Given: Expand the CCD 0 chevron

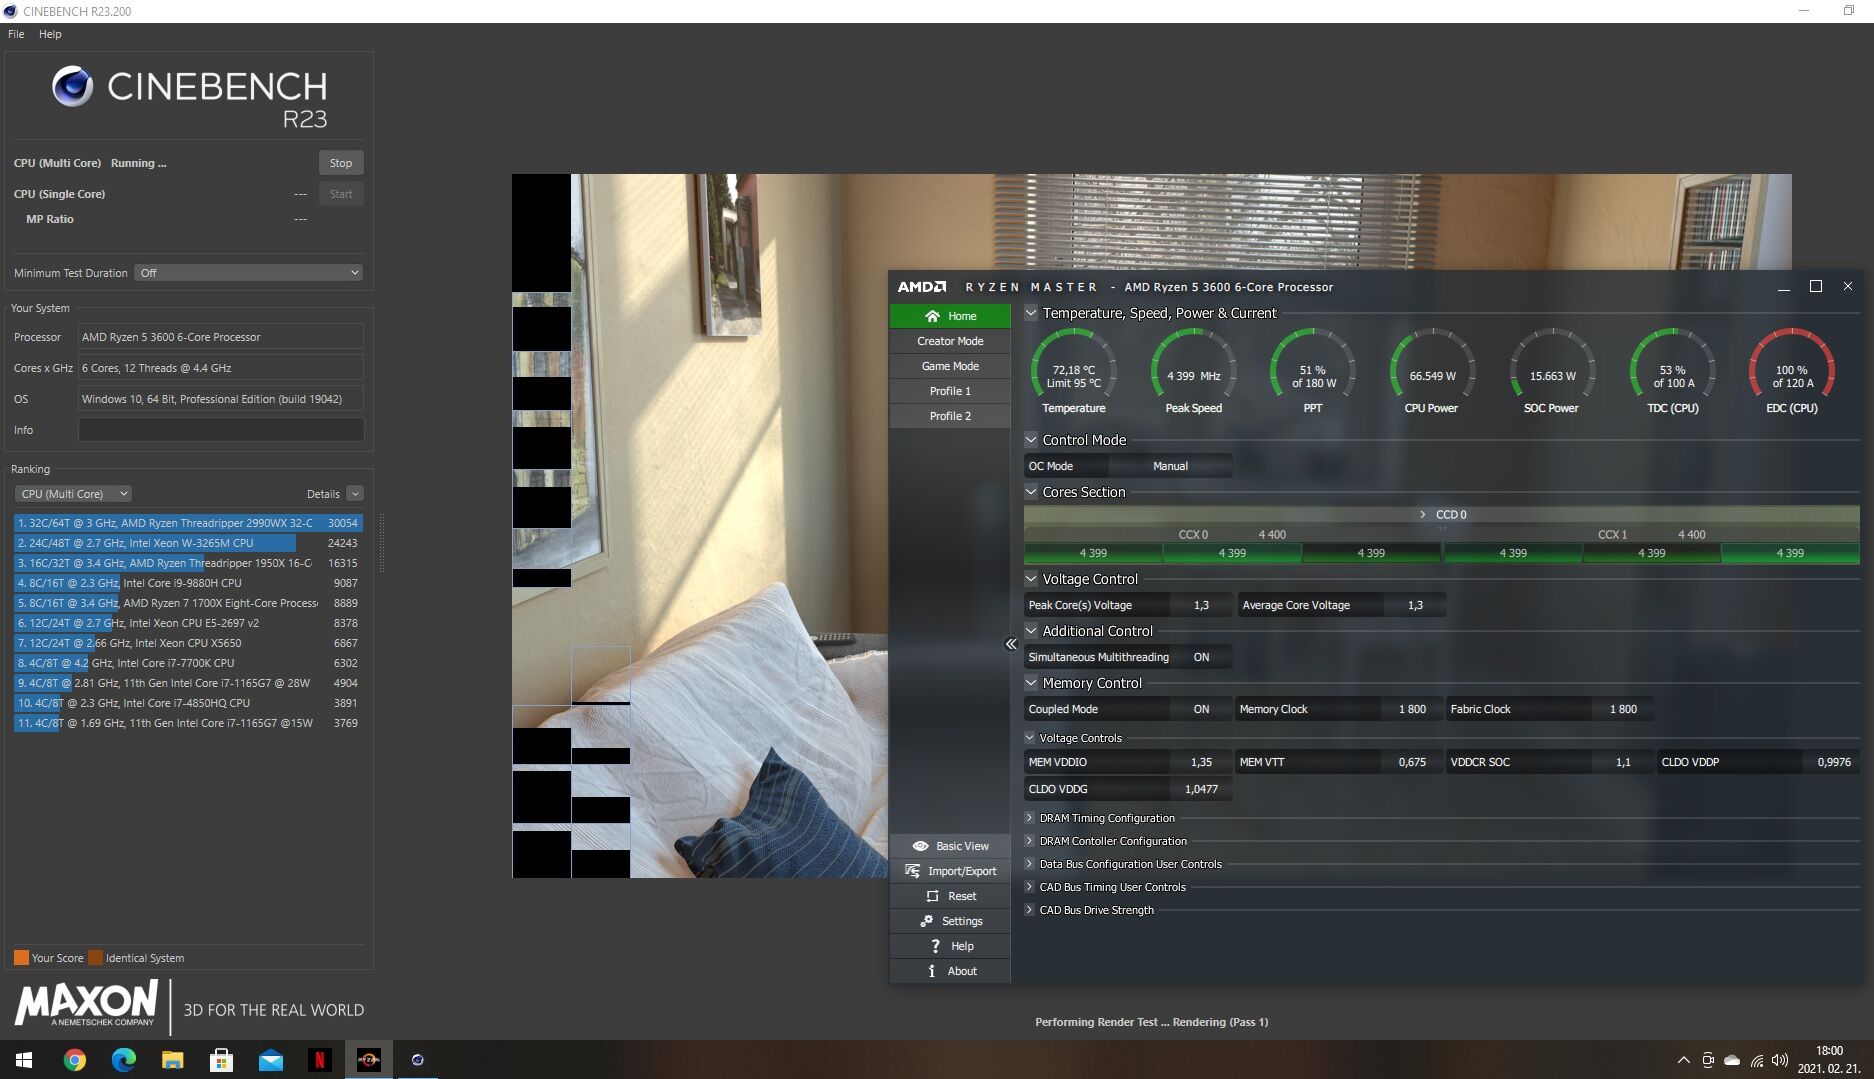Looking at the screenshot, I should click(x=1423, y=515).
